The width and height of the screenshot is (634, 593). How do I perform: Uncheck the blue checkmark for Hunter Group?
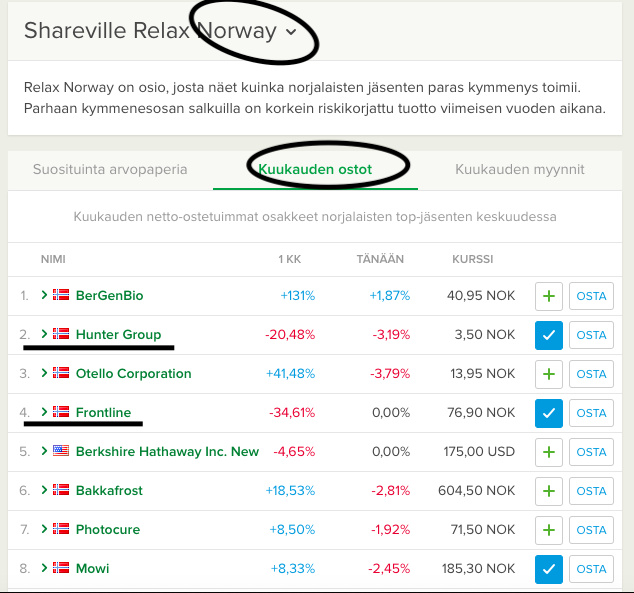click(x=549, y=335)
